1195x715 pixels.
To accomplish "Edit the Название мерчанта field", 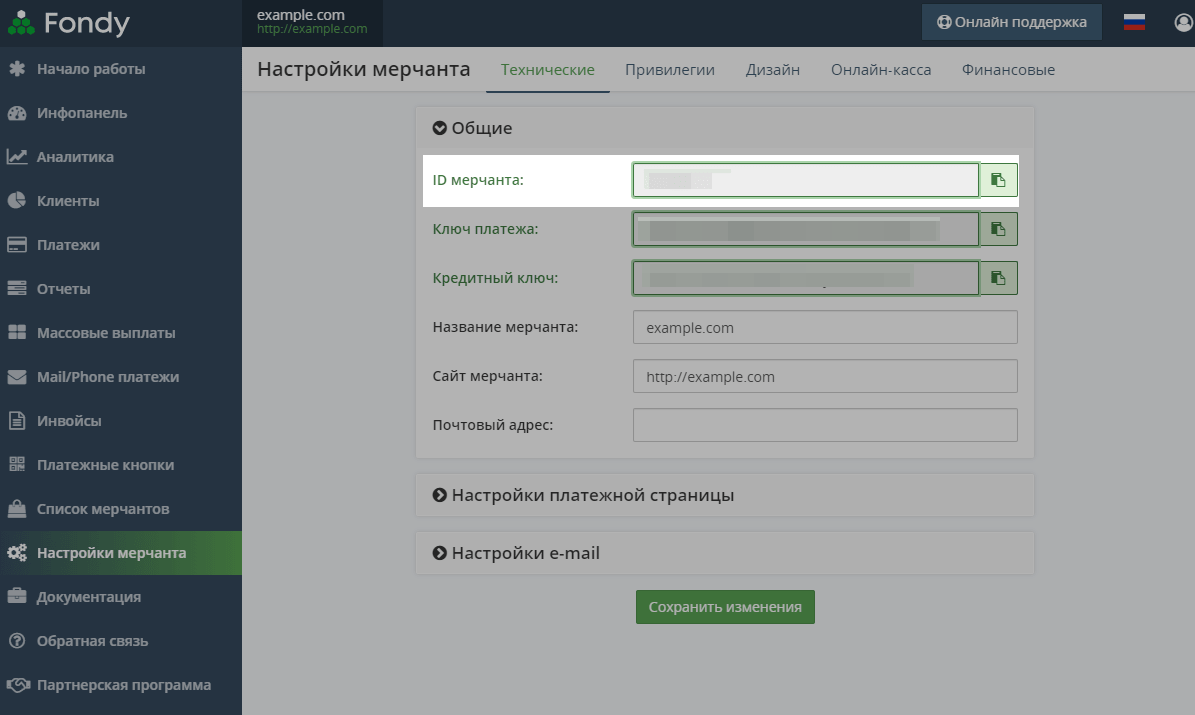I will pos(825,327).
